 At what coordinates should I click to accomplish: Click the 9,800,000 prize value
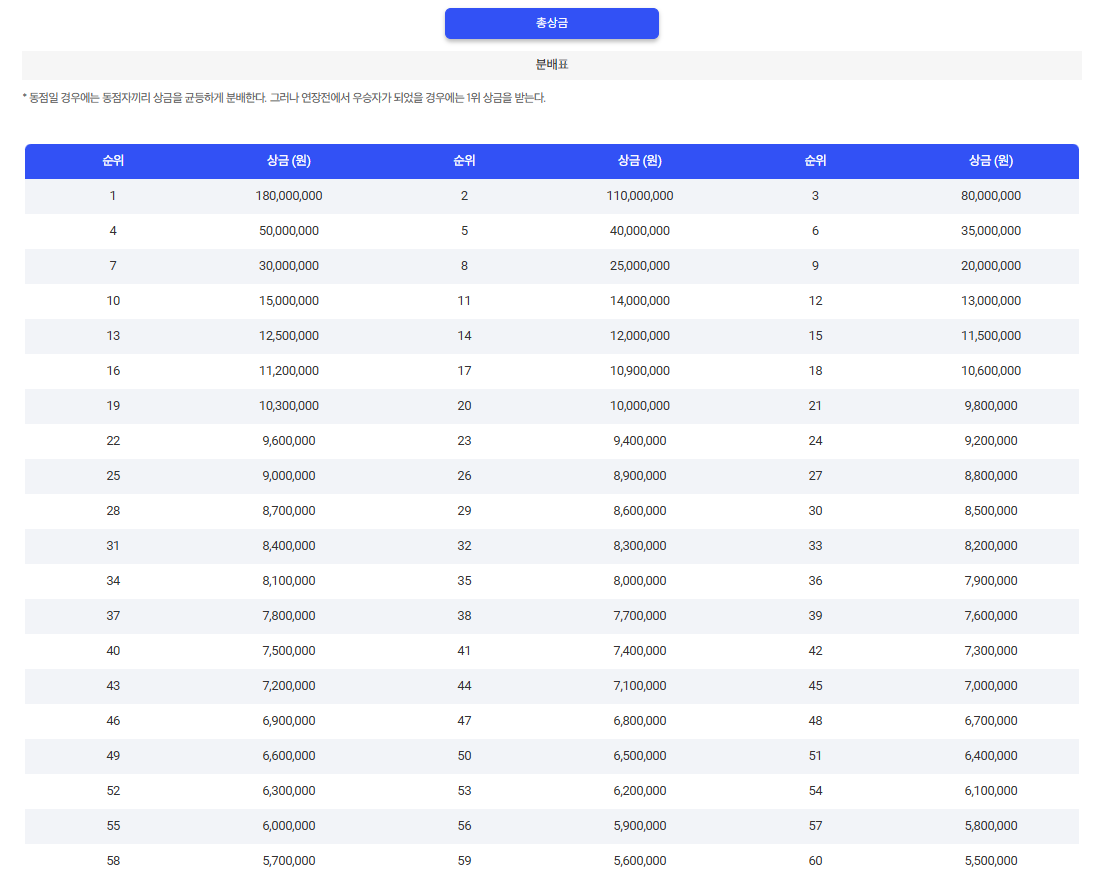(990, 406)
